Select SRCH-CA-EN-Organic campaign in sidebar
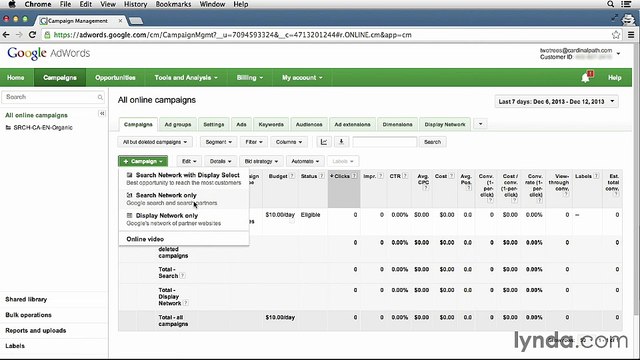 tap(43, 128)
